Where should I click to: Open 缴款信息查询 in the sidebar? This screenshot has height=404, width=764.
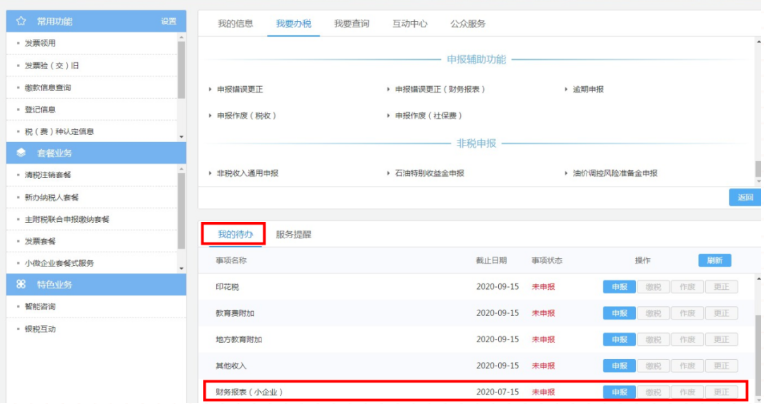tap(48, 87)
